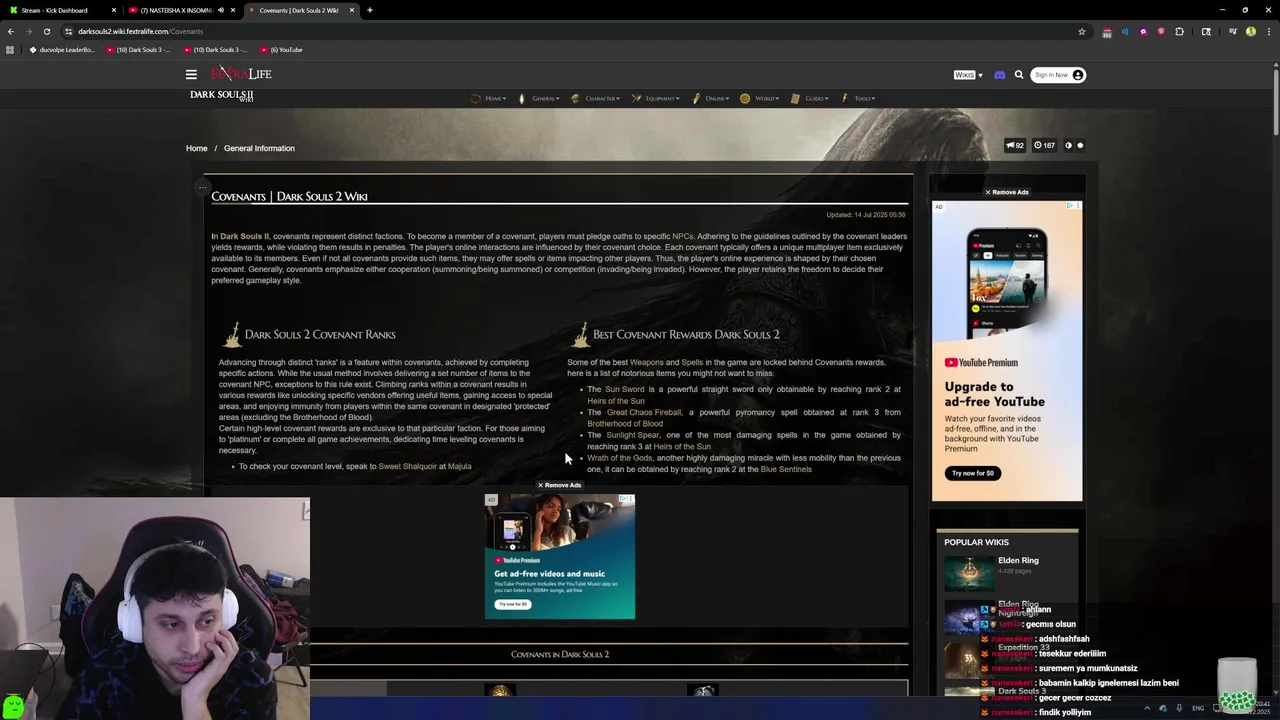Open the Blue Sentinels link
The image size is (1280, 720).
[x=786, y=469]
